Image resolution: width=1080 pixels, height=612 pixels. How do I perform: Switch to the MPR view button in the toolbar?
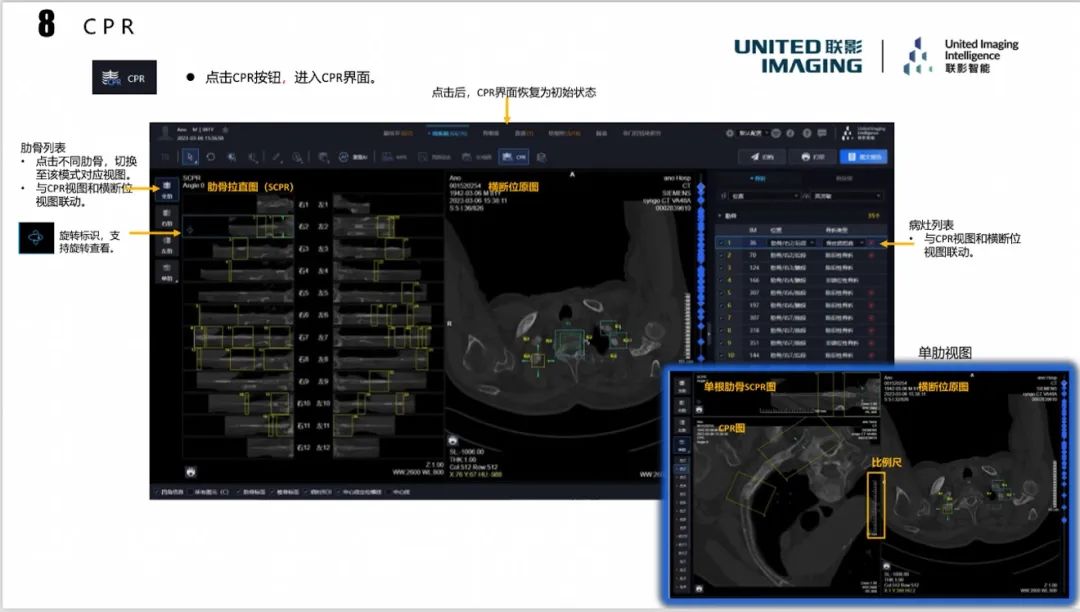tap(395, 157)
